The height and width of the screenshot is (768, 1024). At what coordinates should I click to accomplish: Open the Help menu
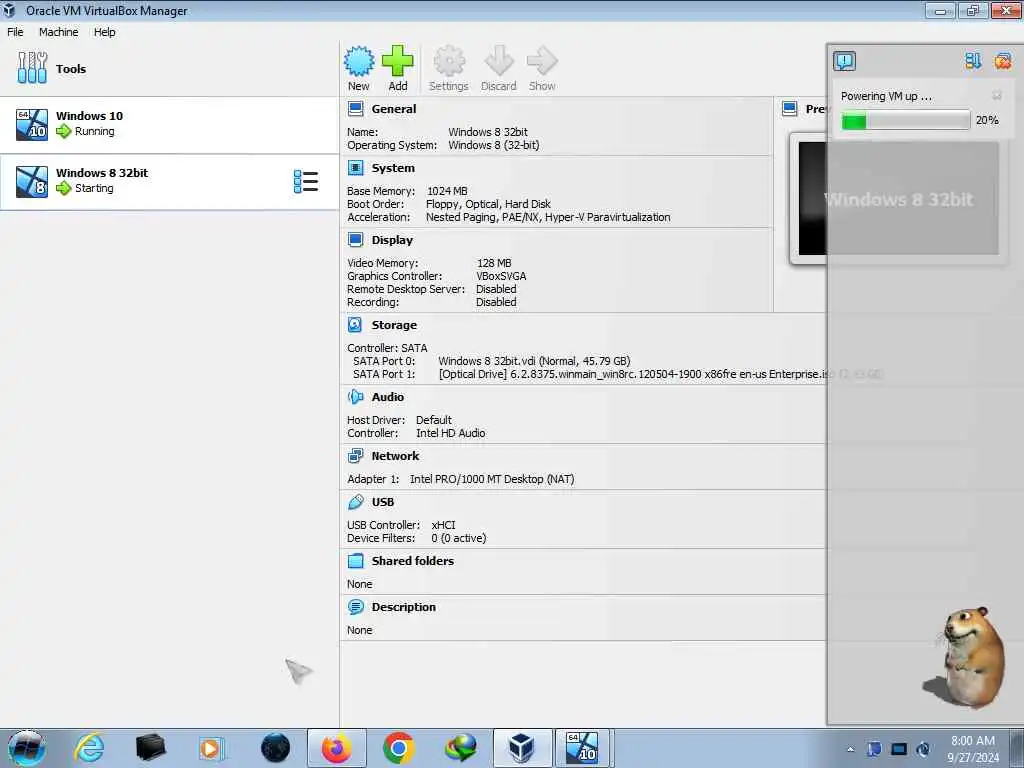pyautogui.click(x=104, y=32)
